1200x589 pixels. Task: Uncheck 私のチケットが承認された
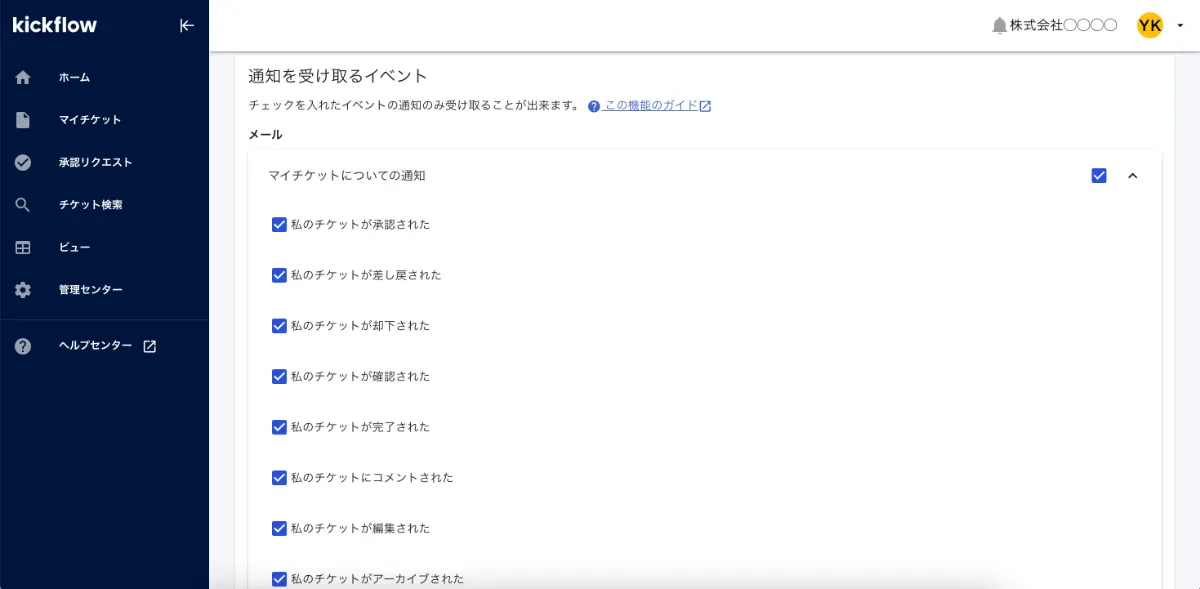coord(279,224)
